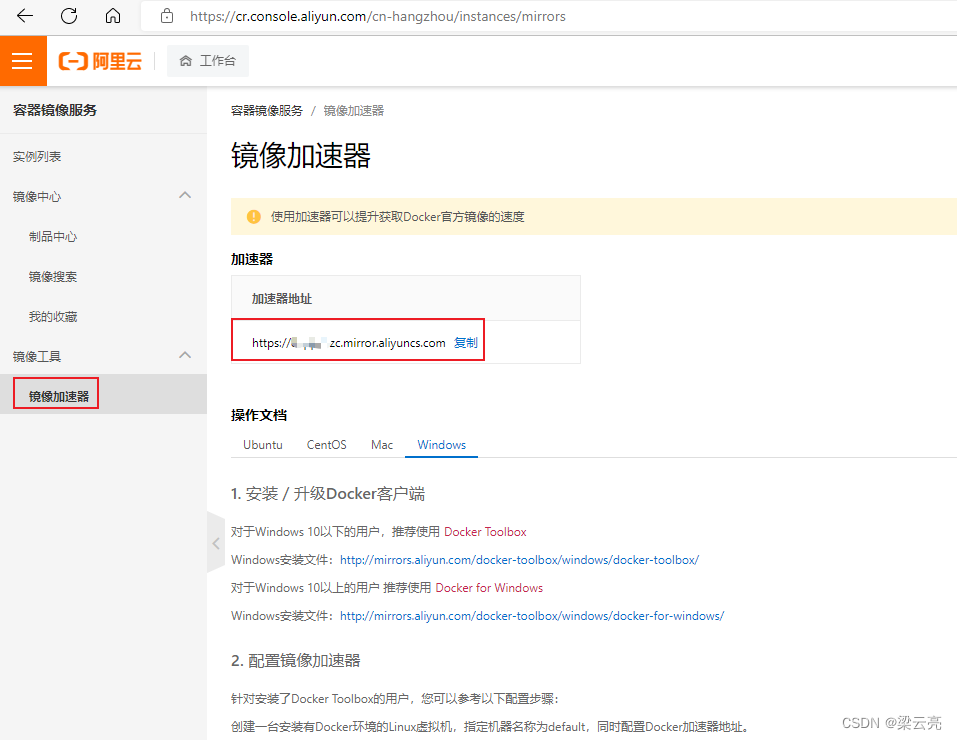Click the 阿里云 logo
This screenshot has width=957, height=740.
click(100, 61)
